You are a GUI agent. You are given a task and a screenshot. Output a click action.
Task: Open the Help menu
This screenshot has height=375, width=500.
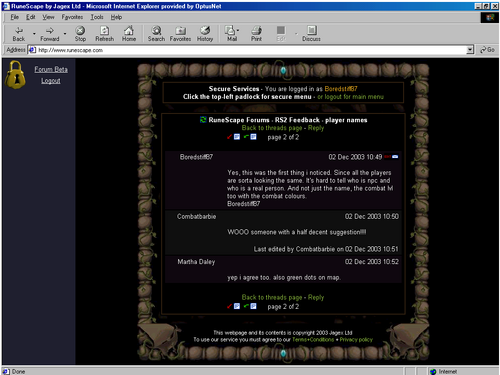coord(116,17)
